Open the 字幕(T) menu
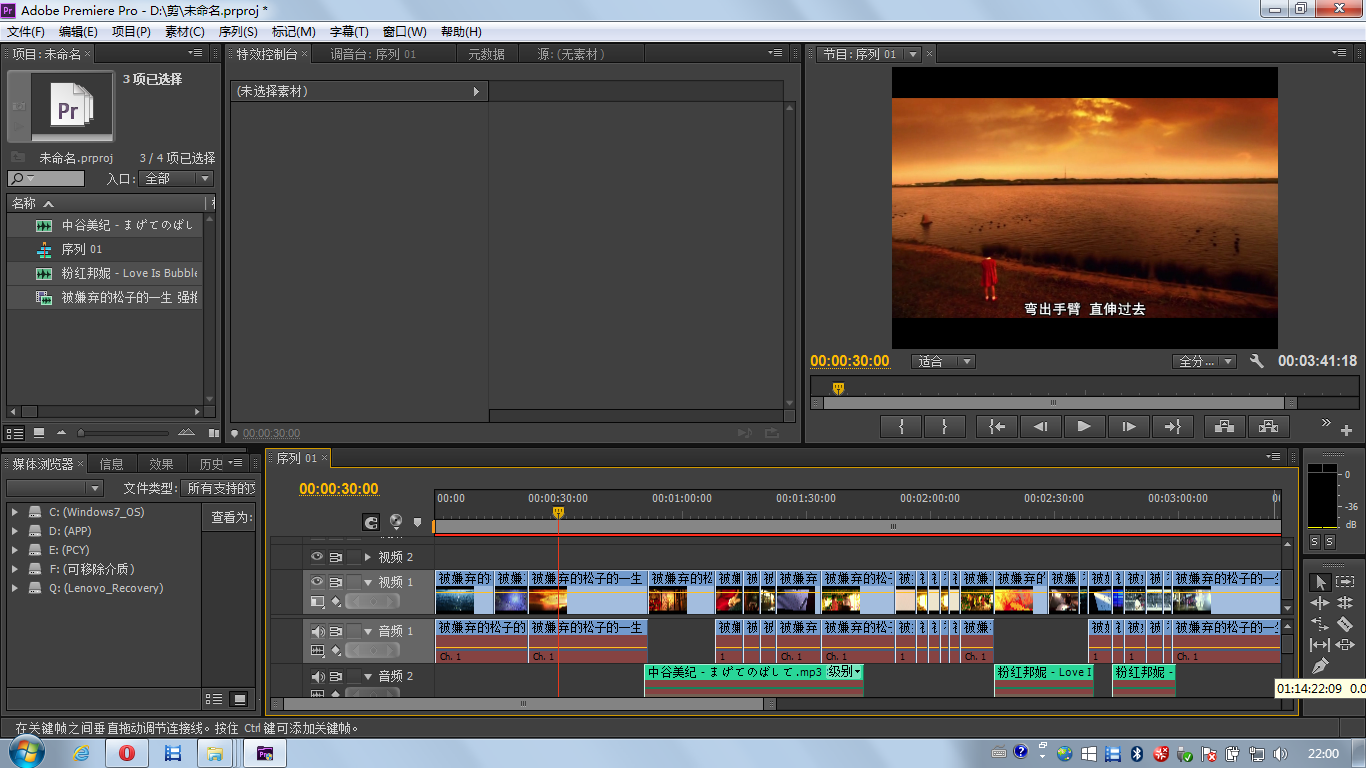1366x768 pixels. [x=349, y=32]
